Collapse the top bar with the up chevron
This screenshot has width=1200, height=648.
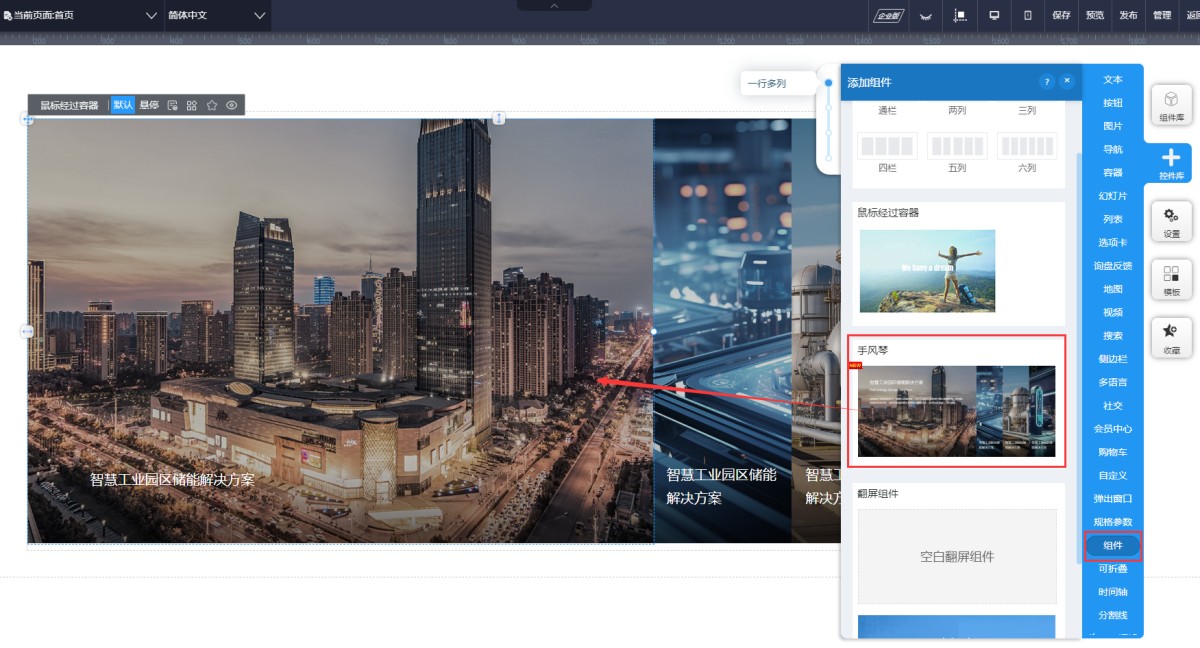pyautogui.click(x=554, y=5)
